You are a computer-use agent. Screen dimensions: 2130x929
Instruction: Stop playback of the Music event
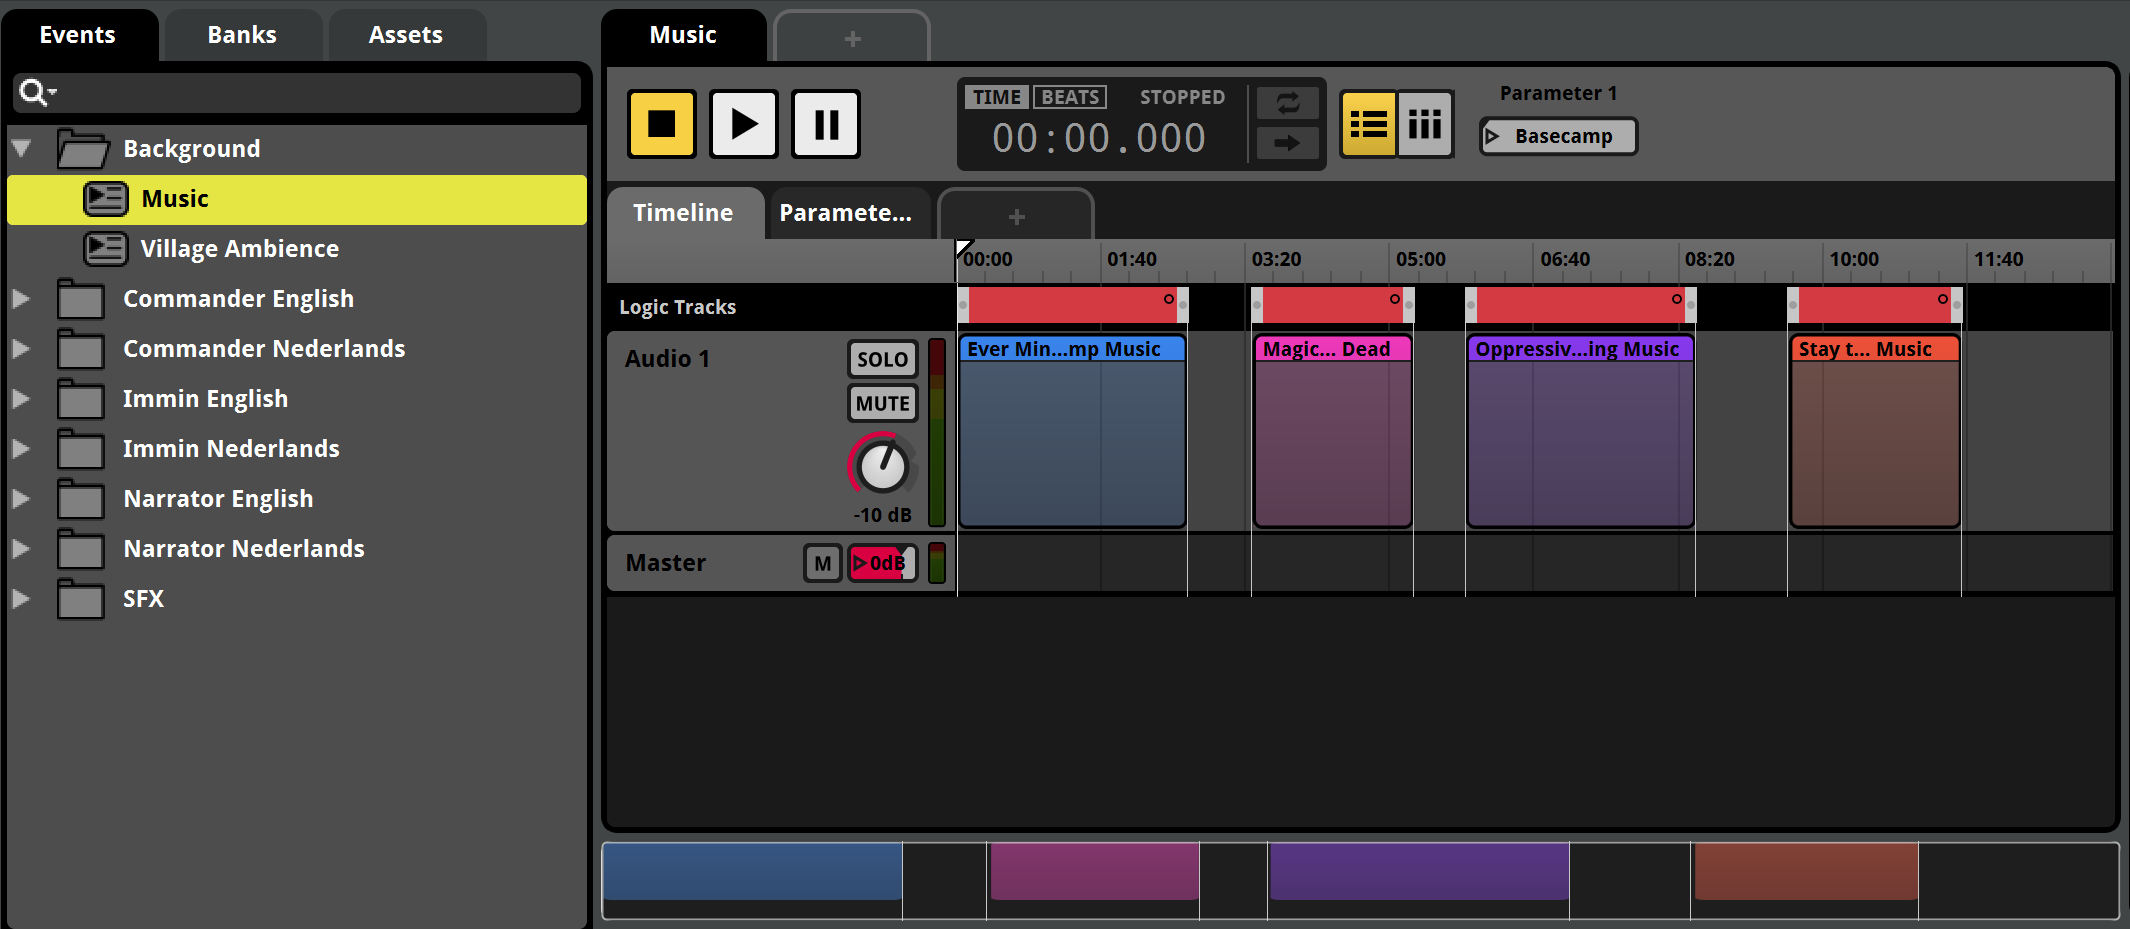[x=661, y=124]
